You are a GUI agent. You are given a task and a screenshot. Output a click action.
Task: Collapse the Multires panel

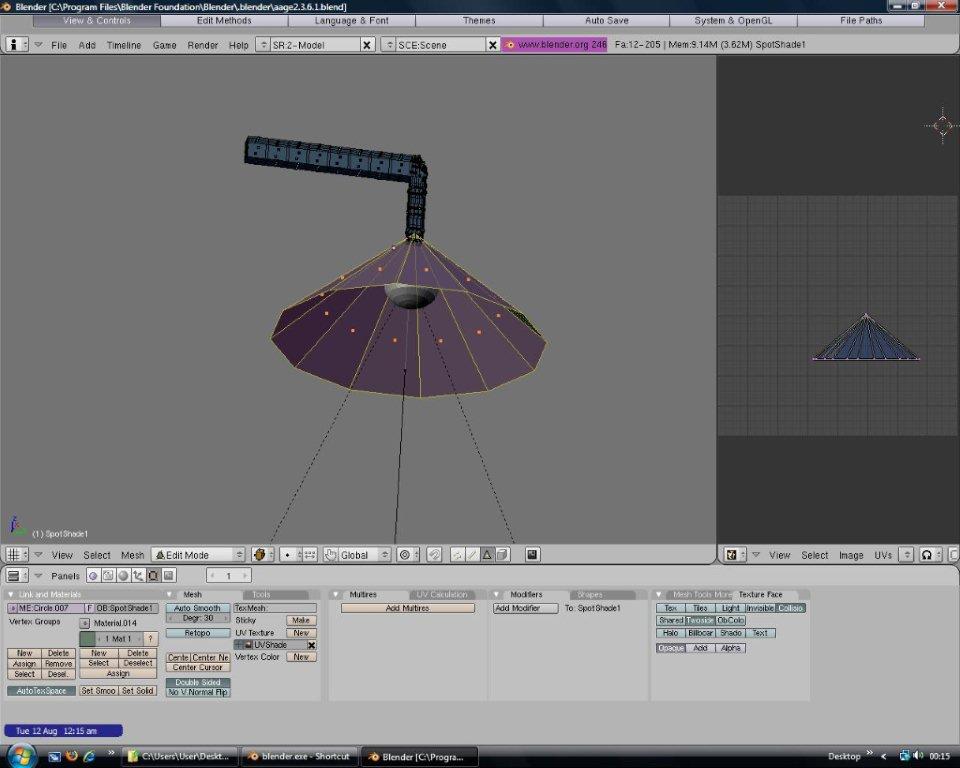point(336,595)
